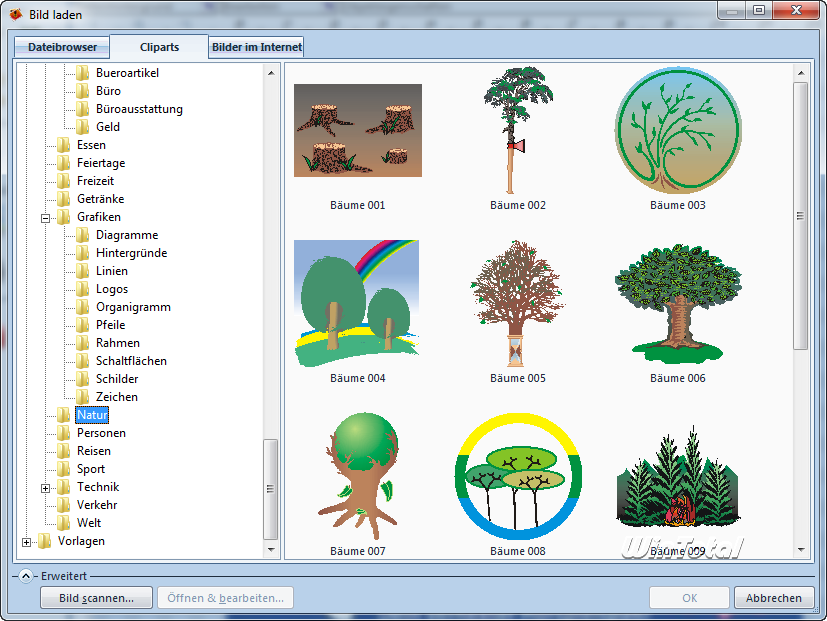Image resolution: width=827 pixels, height=621 pixels.
Task: Choose the Bäume 004 rainbow trees clipart
Action: [357, 304]
